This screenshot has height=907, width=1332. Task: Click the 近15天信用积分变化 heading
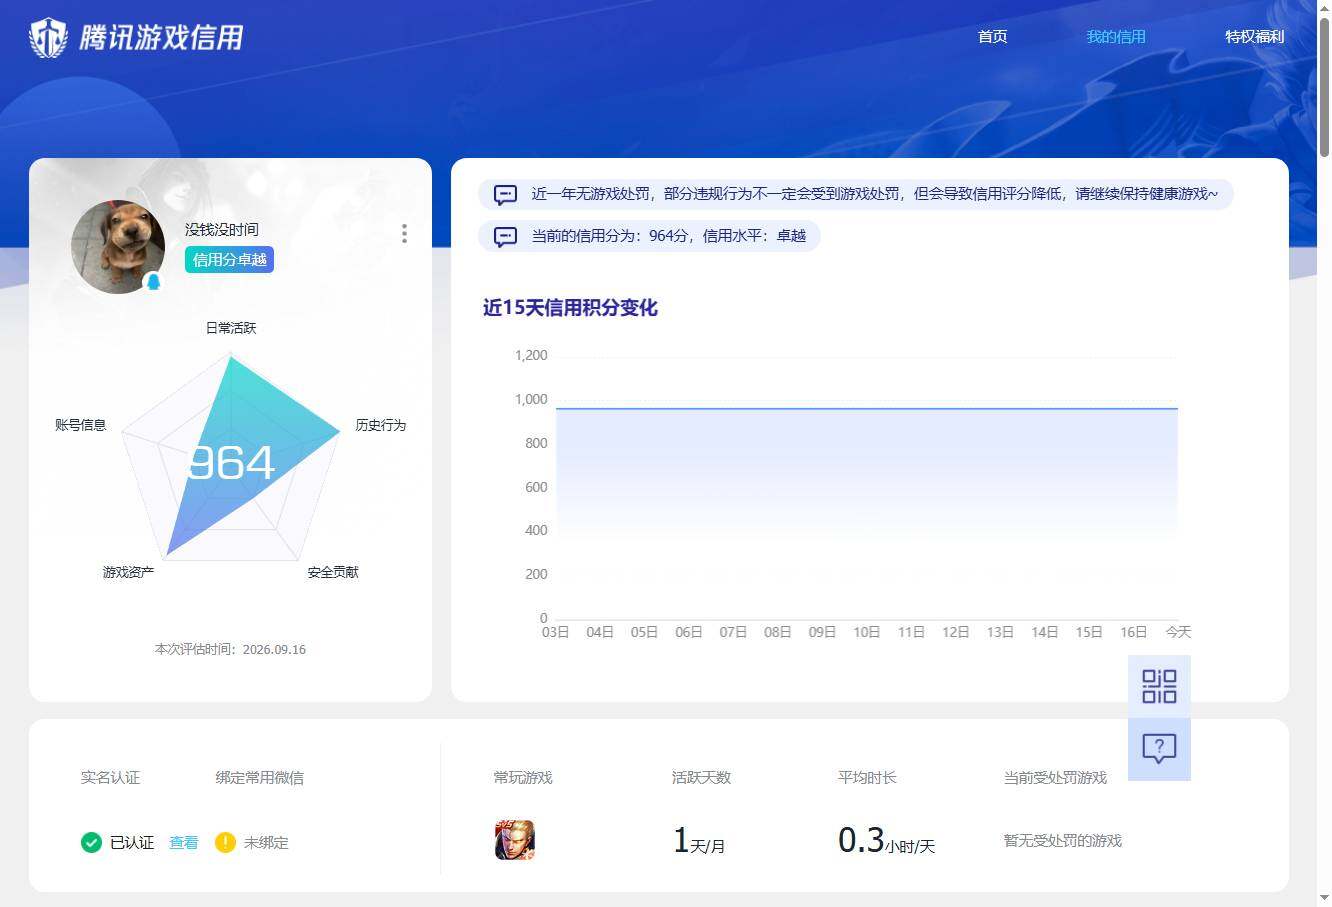pos(570,308)
